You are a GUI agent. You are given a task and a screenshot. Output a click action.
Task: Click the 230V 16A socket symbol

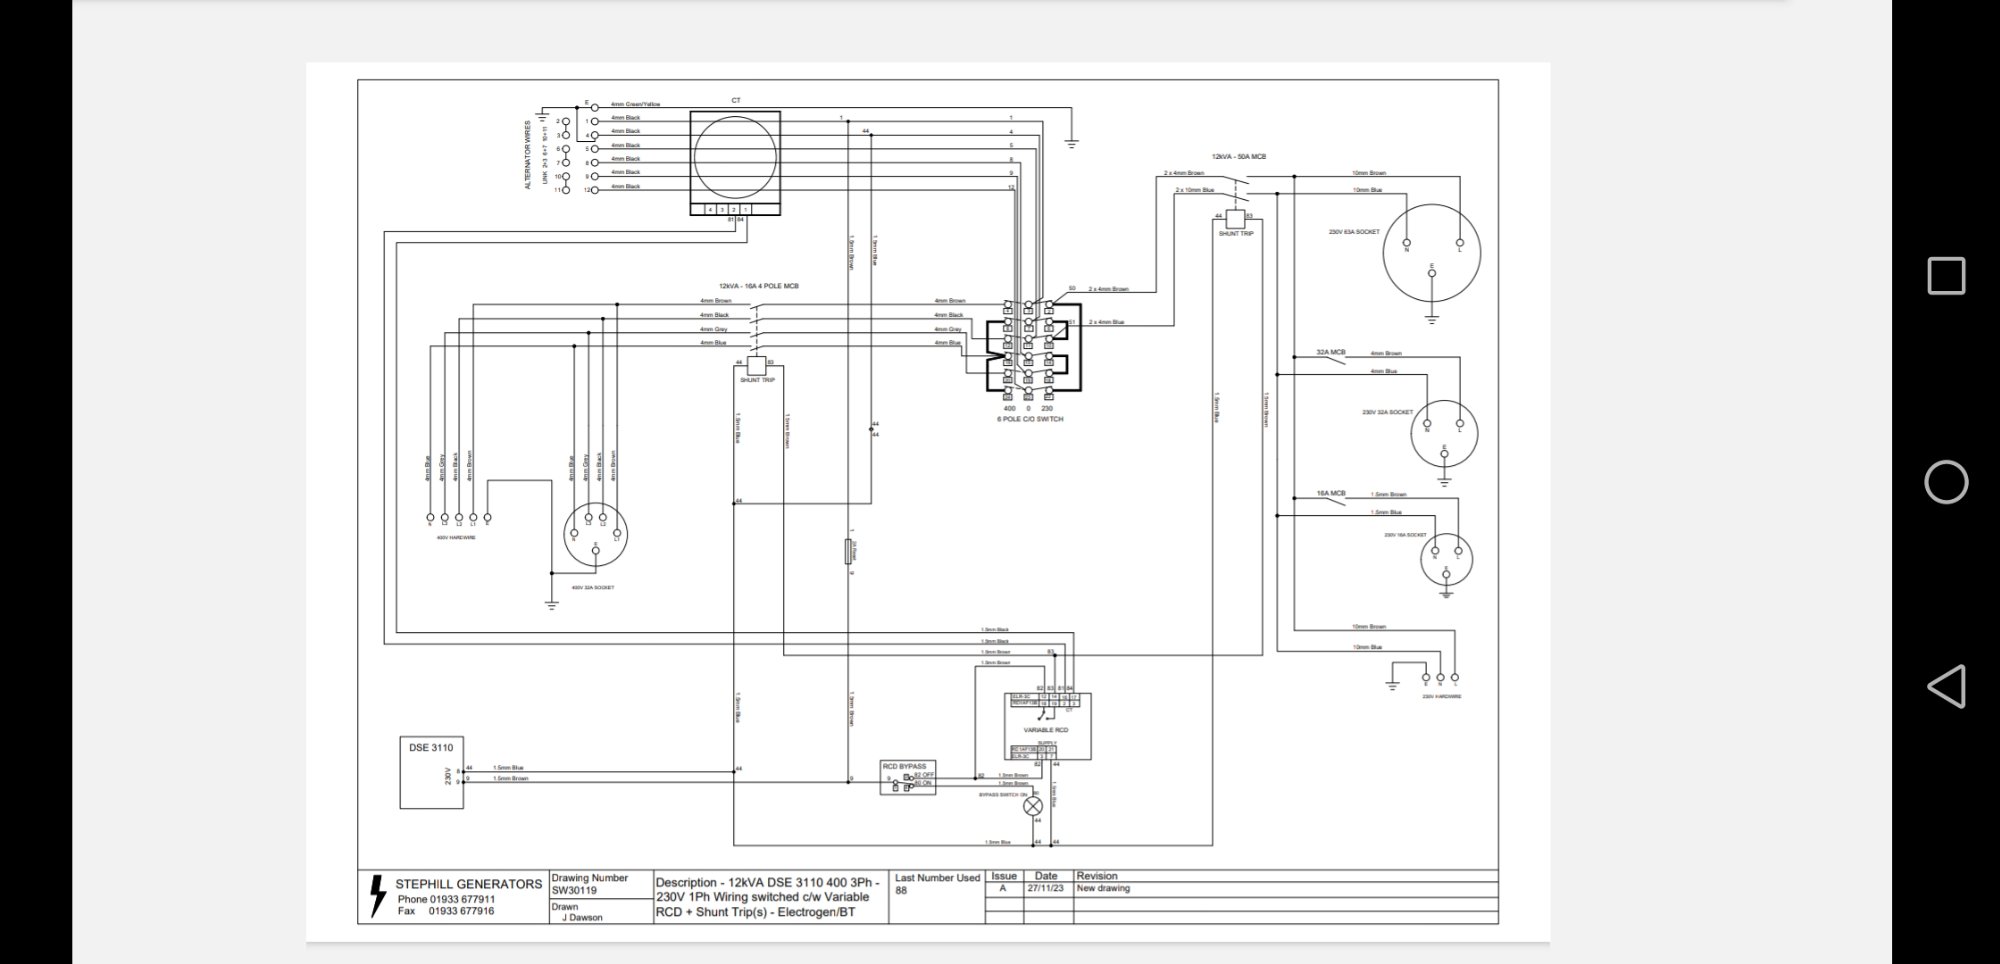click(1446, 558)
